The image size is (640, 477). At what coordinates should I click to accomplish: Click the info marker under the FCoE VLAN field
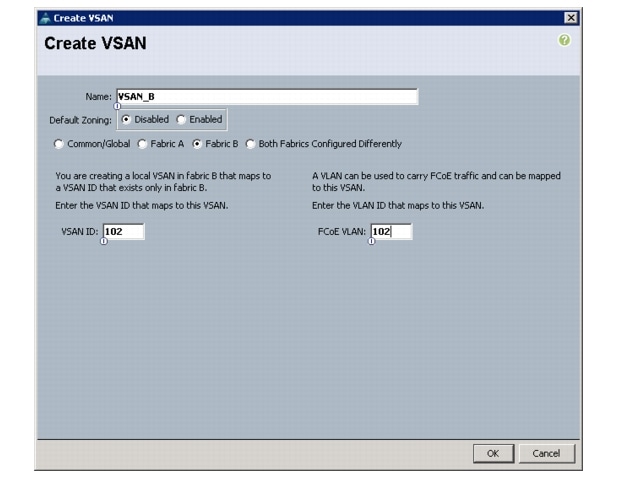[371, 241]
